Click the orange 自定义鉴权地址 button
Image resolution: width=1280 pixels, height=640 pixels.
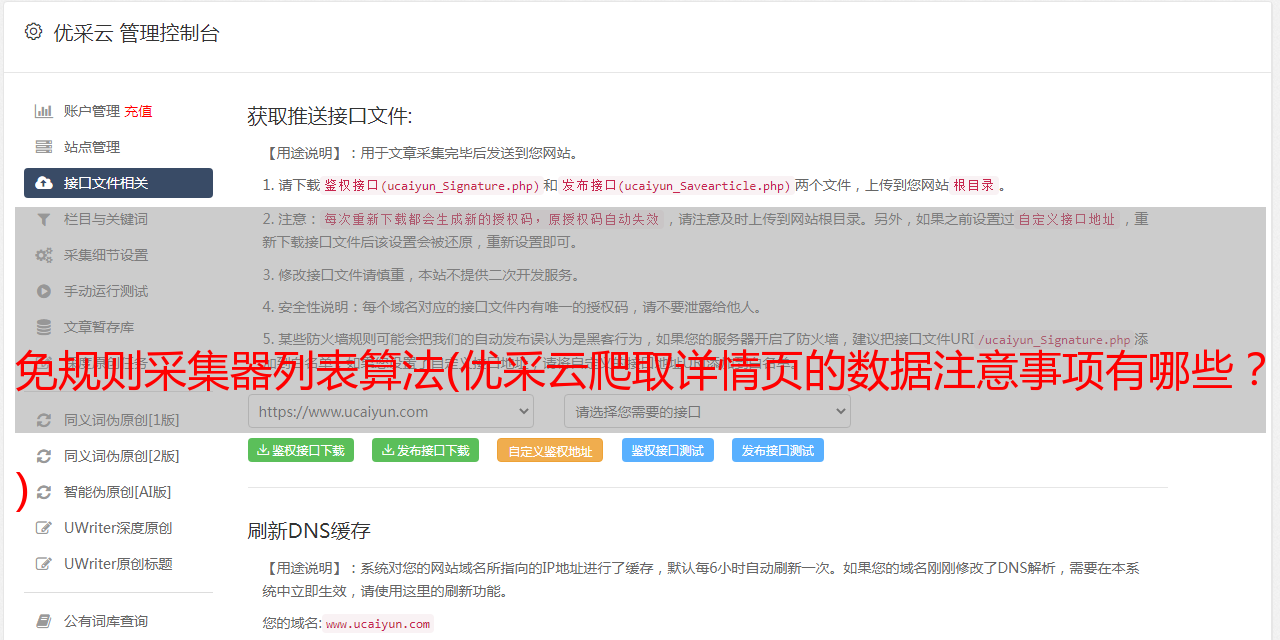coord(550,450)
